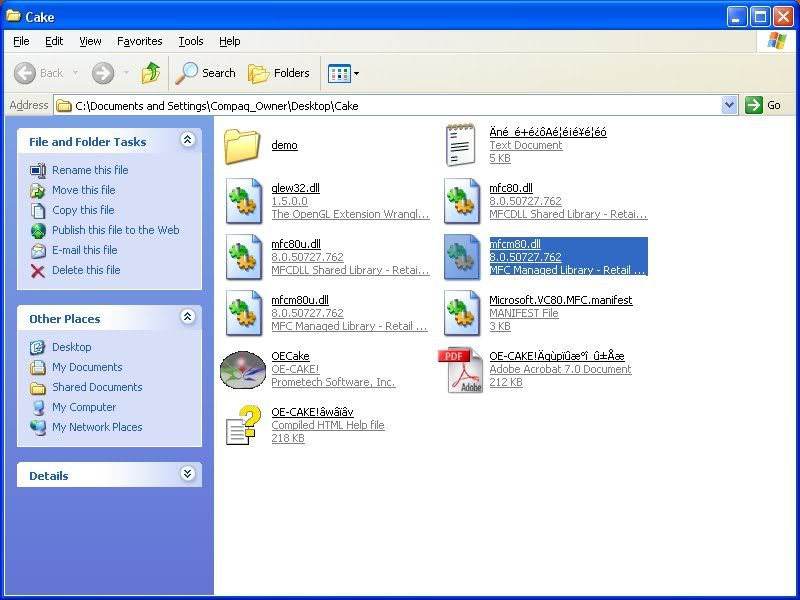Click the Rename this file icon
Viewport: 800px width, 600px height.
[x=38, y=170]
